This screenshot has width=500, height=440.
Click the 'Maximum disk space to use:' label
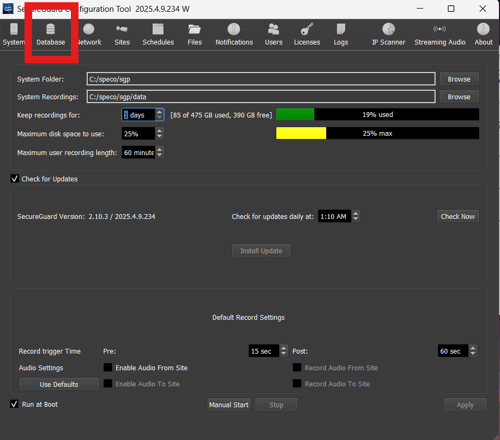click(x=61, y=134)
